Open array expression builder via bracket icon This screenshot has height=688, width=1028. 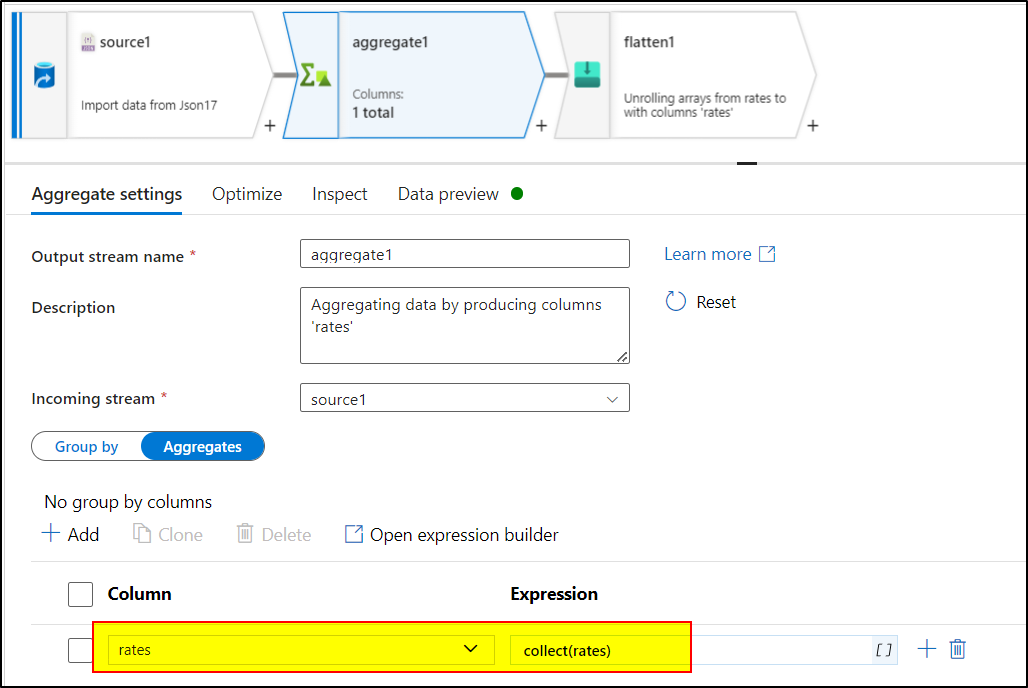884,649
